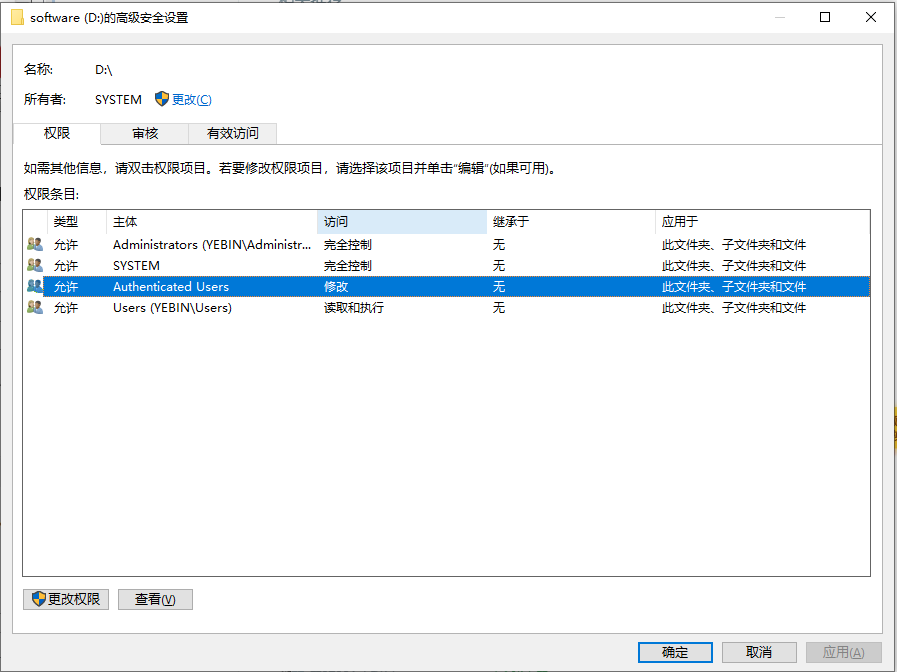
Task: Select the SYSTEM principal in the list
Action: click(136, 266)
